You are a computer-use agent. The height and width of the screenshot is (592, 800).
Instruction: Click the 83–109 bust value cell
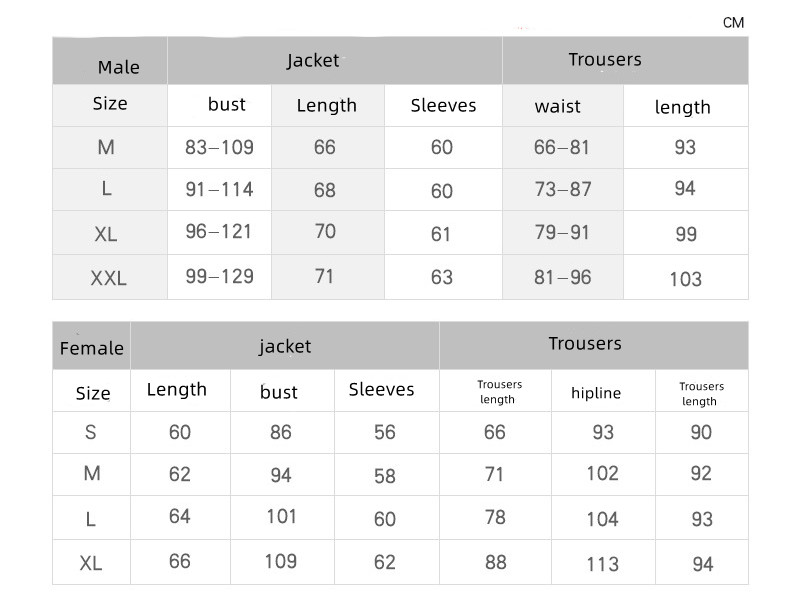click(219, 148)
